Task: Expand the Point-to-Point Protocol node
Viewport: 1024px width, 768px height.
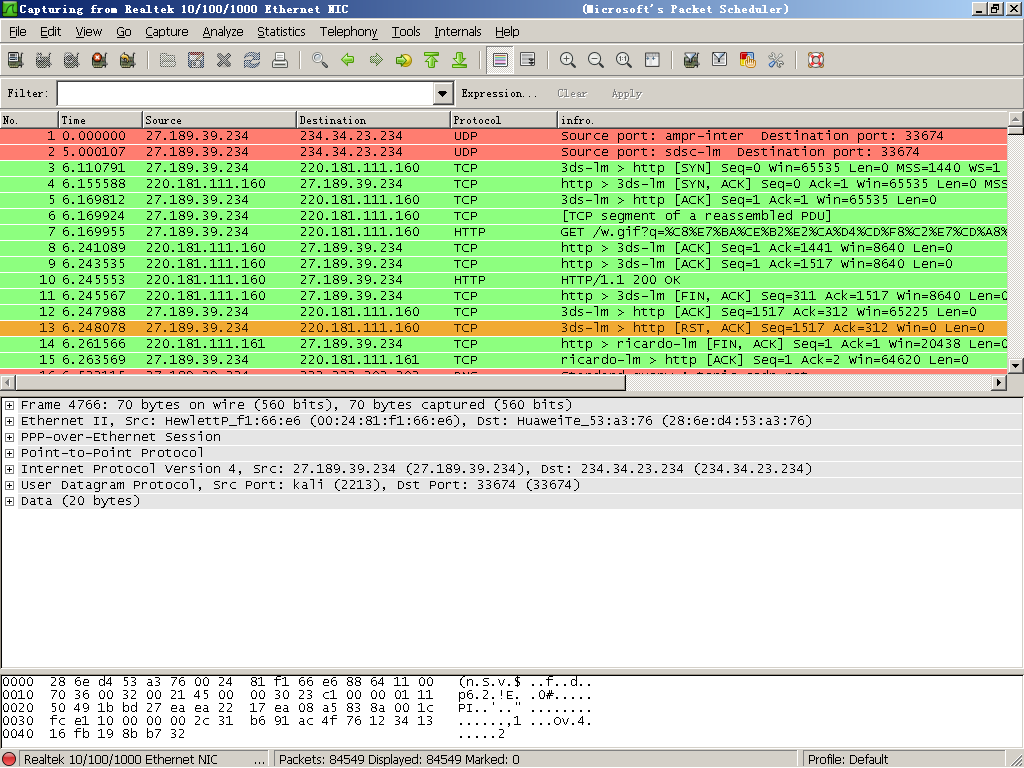Action: tap(9, 453)
